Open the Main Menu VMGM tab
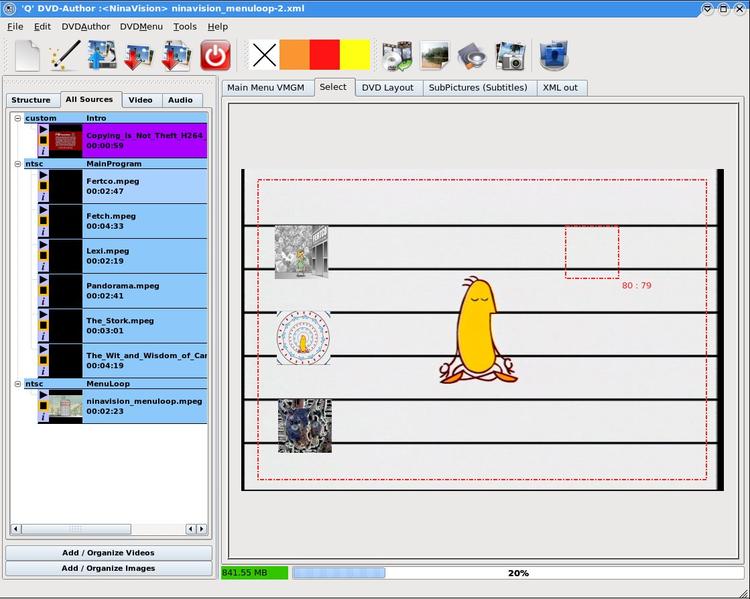The image size is (750, 599). pyautogui.click(x=266, y=88)
